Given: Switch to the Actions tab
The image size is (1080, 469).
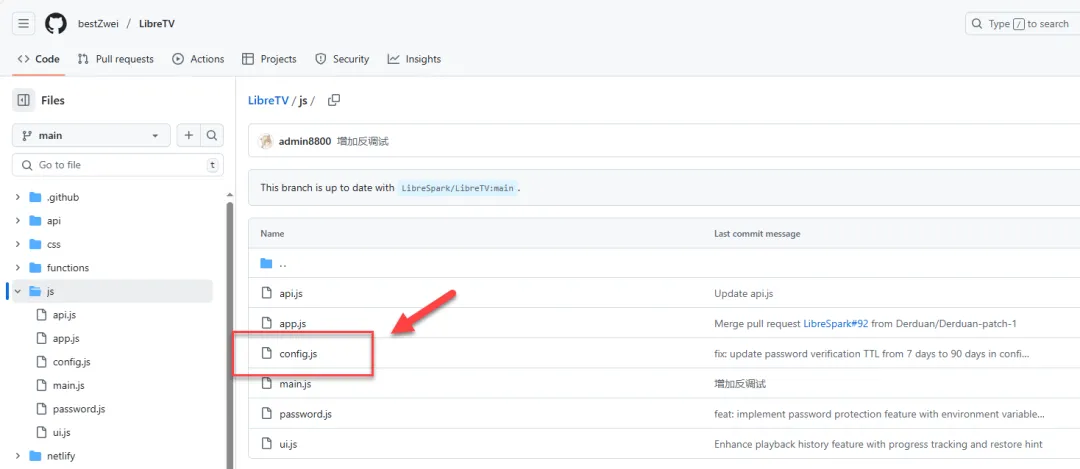Looking at the screenshot, I should [x=198, y=59].
